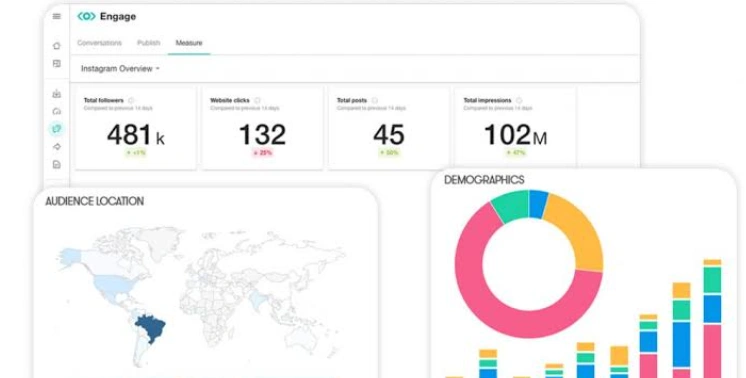
Task: Open the layout panel icon below Home
Action: [57, 63]
